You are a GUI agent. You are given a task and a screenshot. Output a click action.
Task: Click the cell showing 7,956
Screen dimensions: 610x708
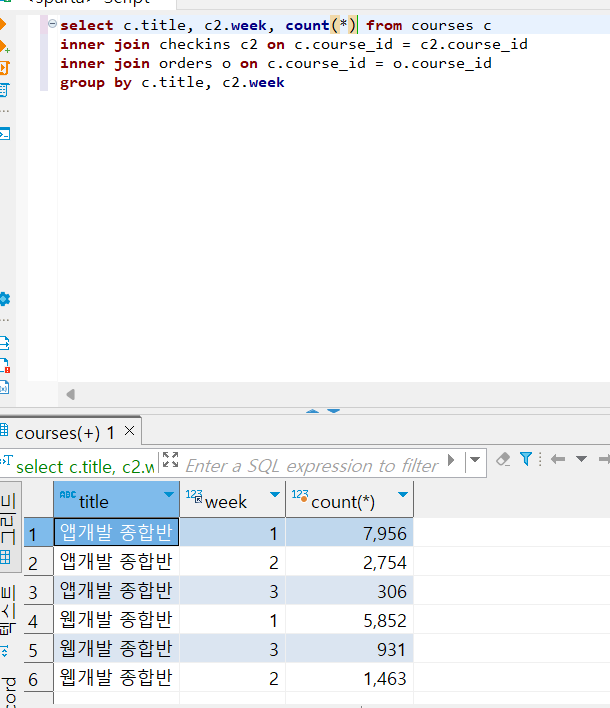[349, 533]
